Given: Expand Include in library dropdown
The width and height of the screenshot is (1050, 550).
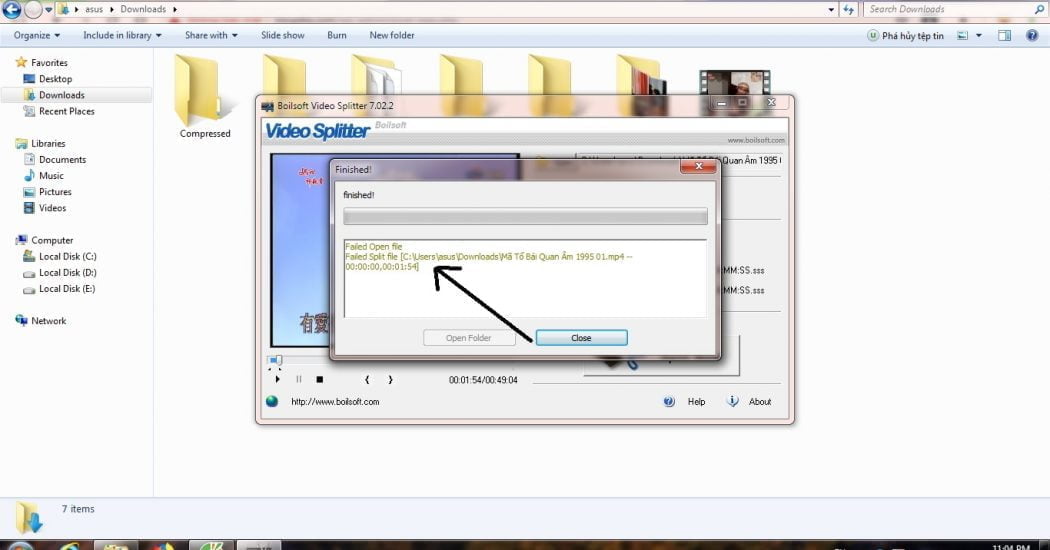Looking at the screenshot, I should pos(122,36).
